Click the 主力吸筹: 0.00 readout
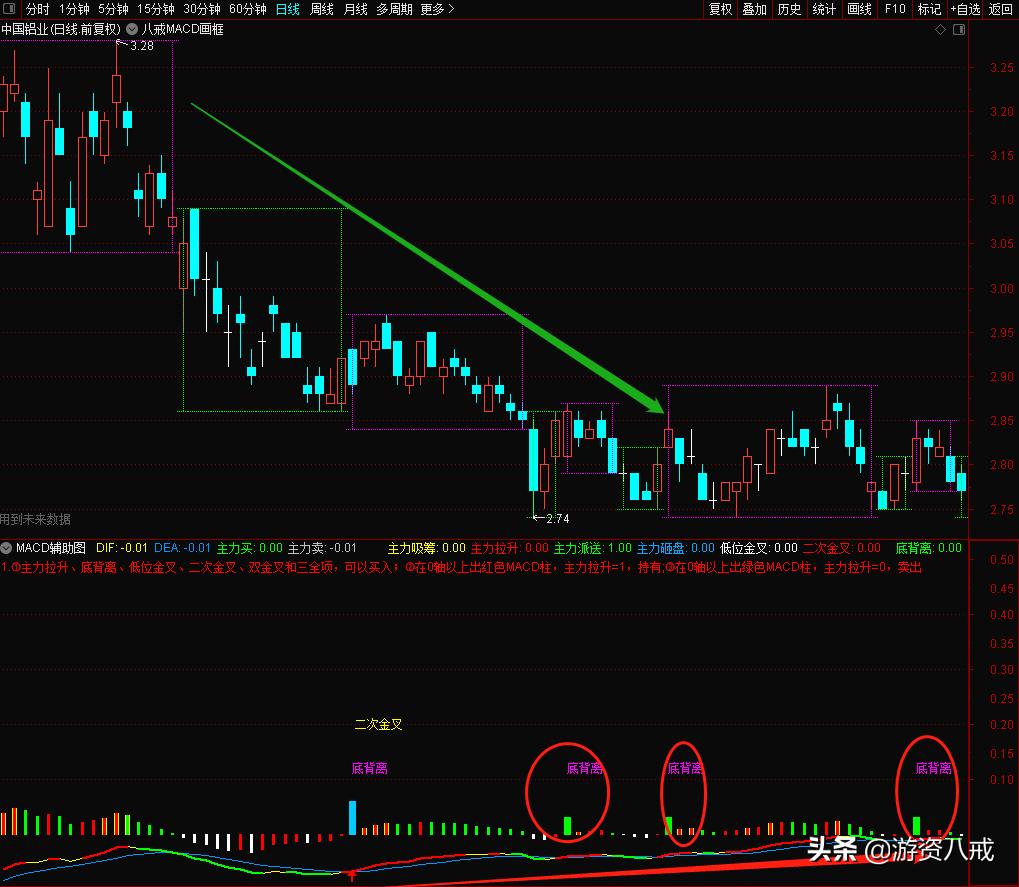Image resolution: width=1019 pixels, height=887 pixels. click(x=427, y=548)
